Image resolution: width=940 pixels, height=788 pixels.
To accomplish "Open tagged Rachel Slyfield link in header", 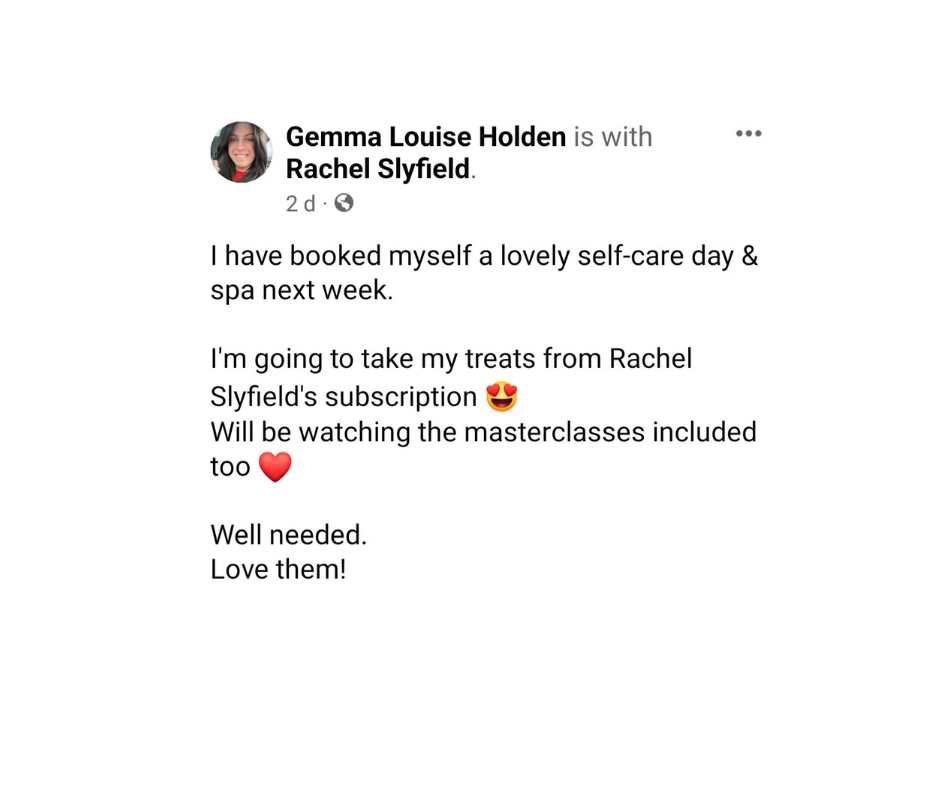I will pyautogui.click(x=377, y=169).
